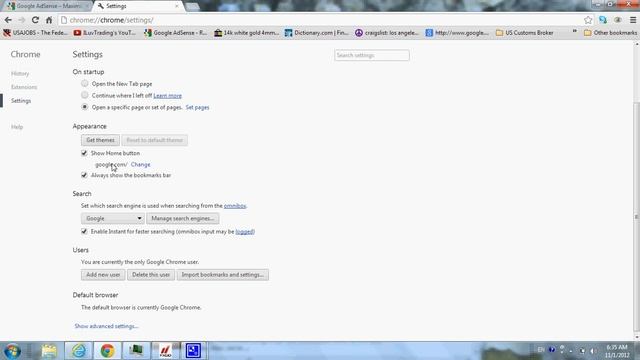
Task: Click Import bookmarks and settings button
Action: [x=223, y=275]
